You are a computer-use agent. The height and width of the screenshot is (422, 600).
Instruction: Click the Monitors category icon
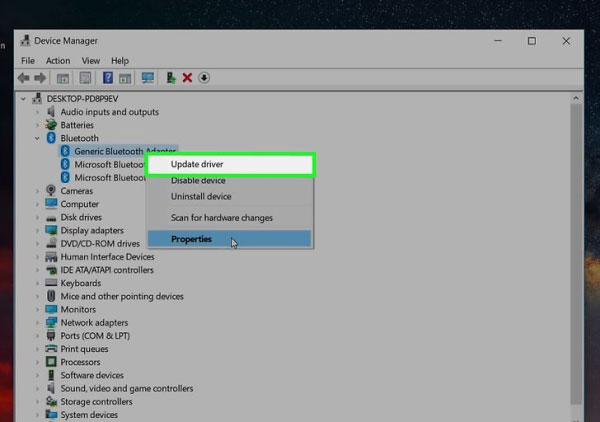(x=51, y=309)
